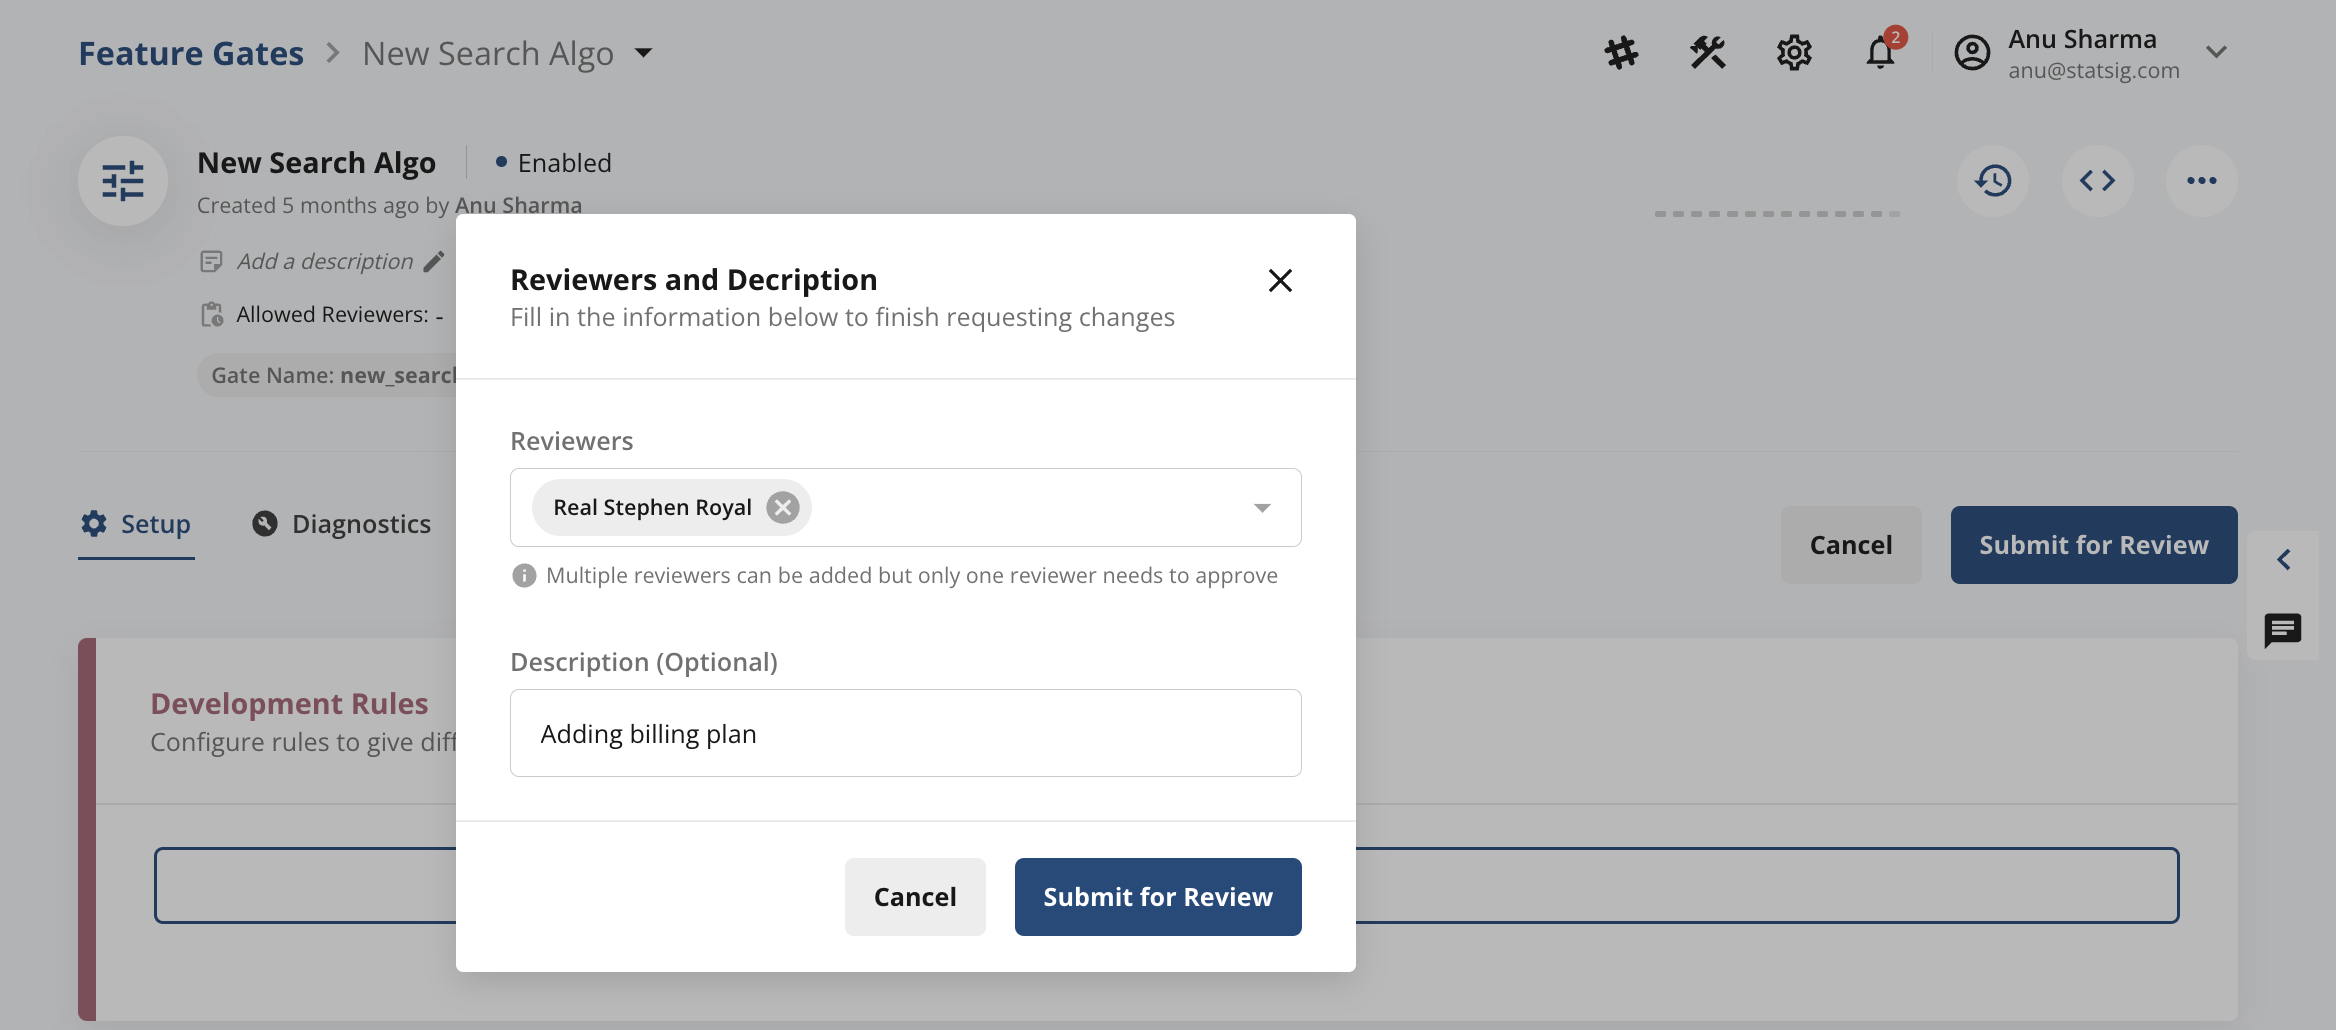Check notifications via the bell icon
Screen dimensions: 2336x1030
pyautogui.click(x=1880, y=54)
